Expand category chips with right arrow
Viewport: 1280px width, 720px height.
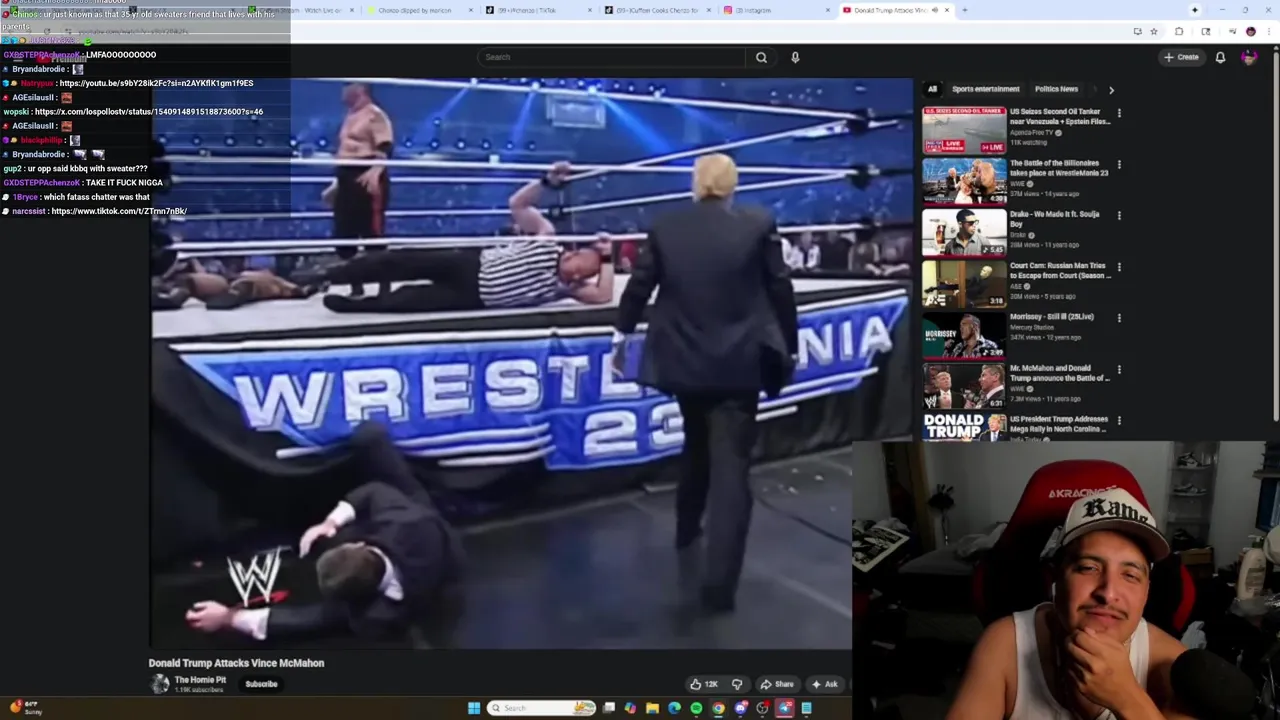coord(1111,90)
